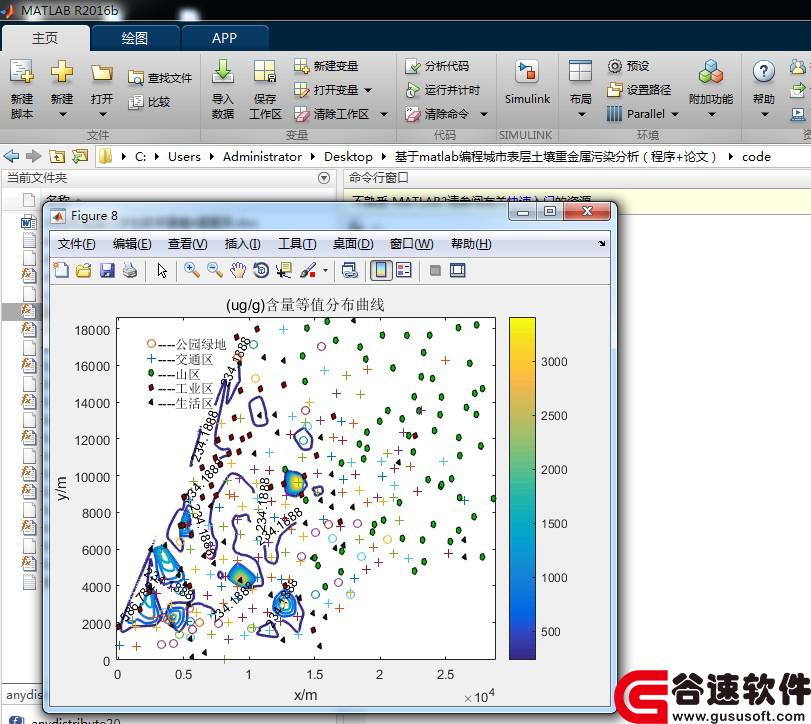Open the Desktop (桌面) menu in Figure 8

click(353, 244)
